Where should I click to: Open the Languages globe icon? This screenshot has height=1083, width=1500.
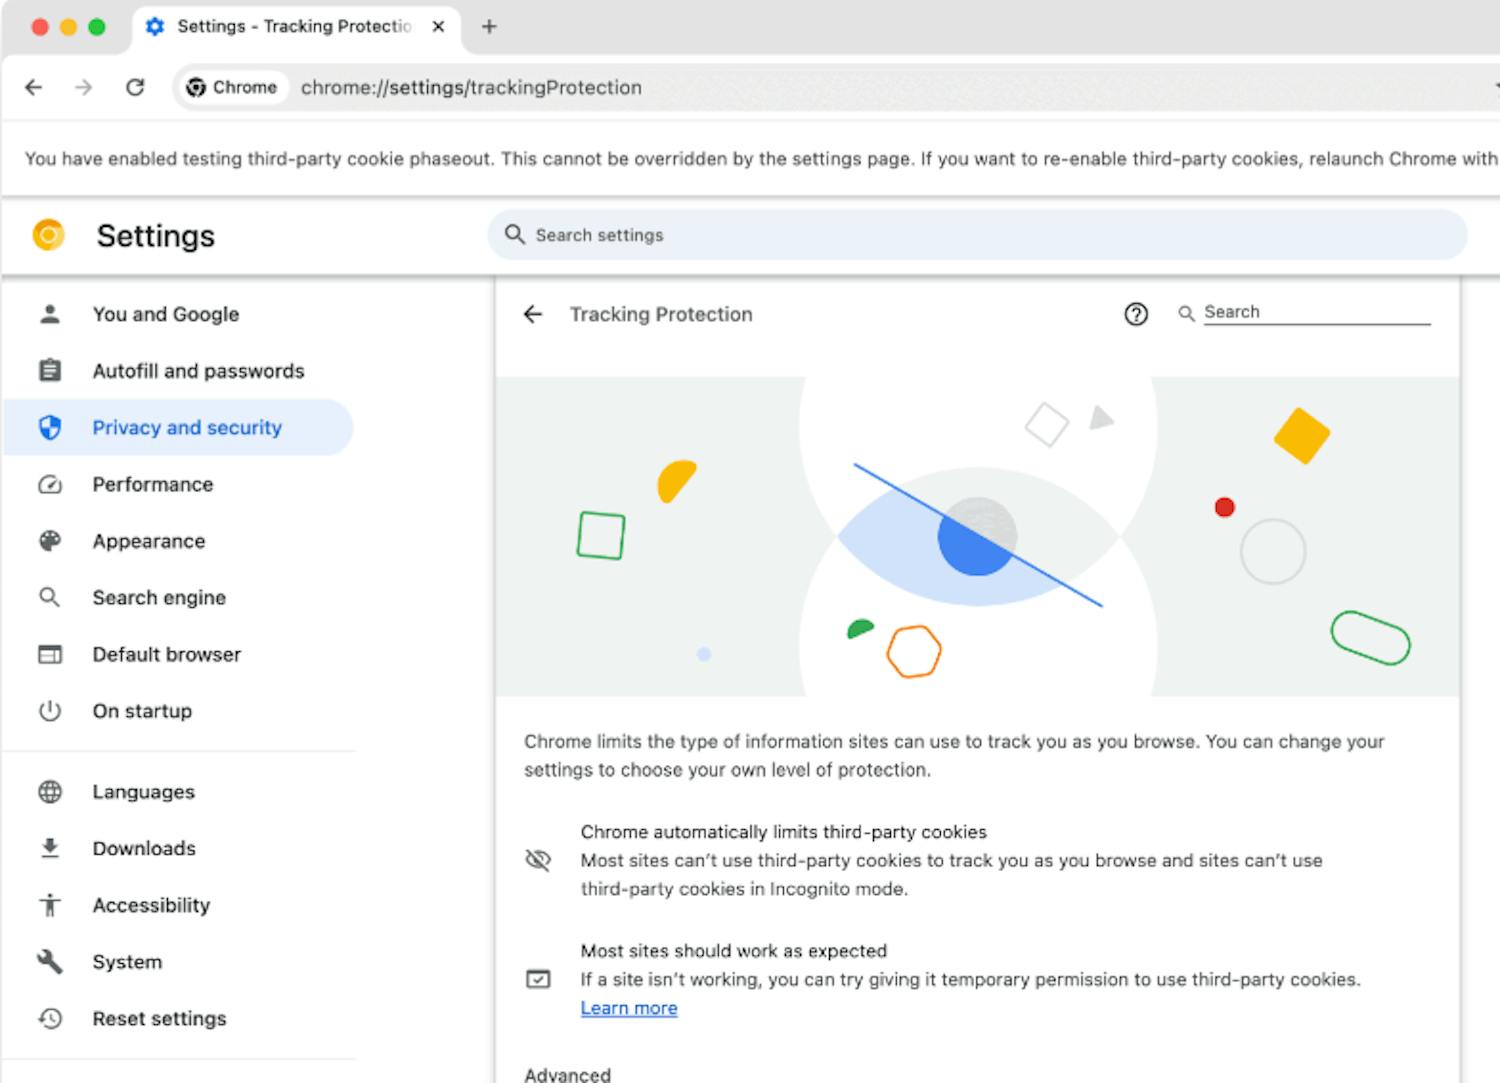pyautogui.click(x=50, y=791)
